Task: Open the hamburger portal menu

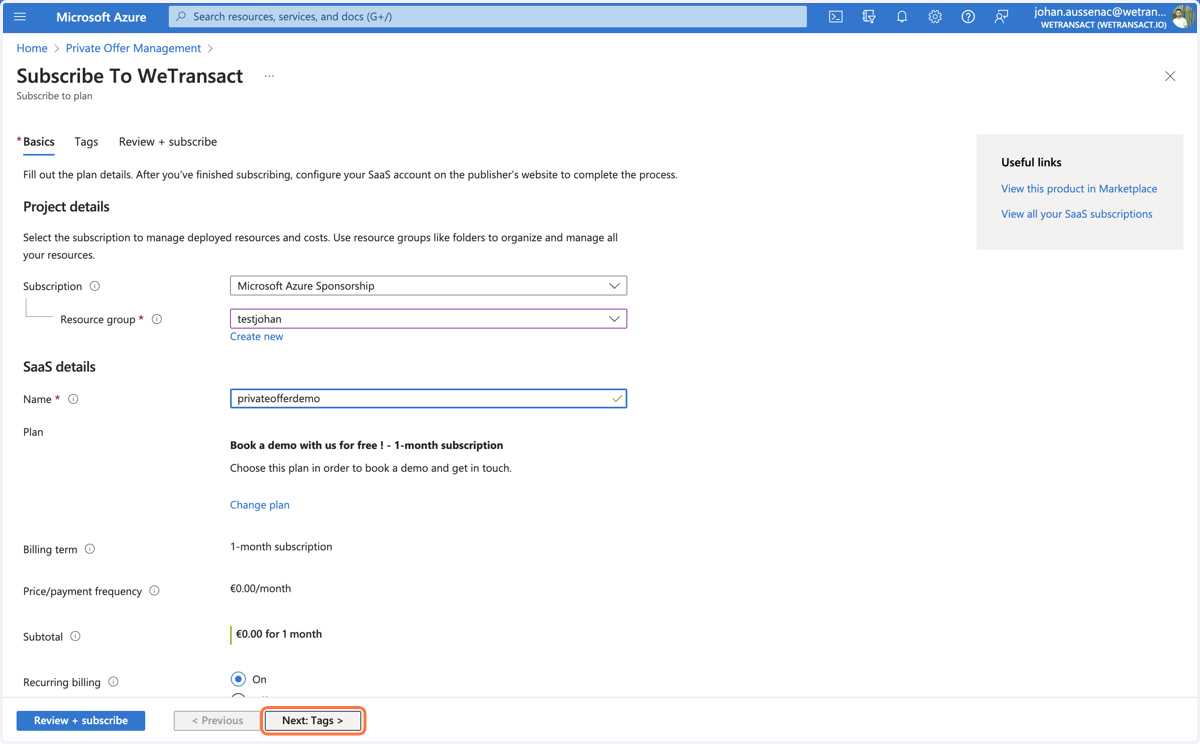Action: point(20,17)
